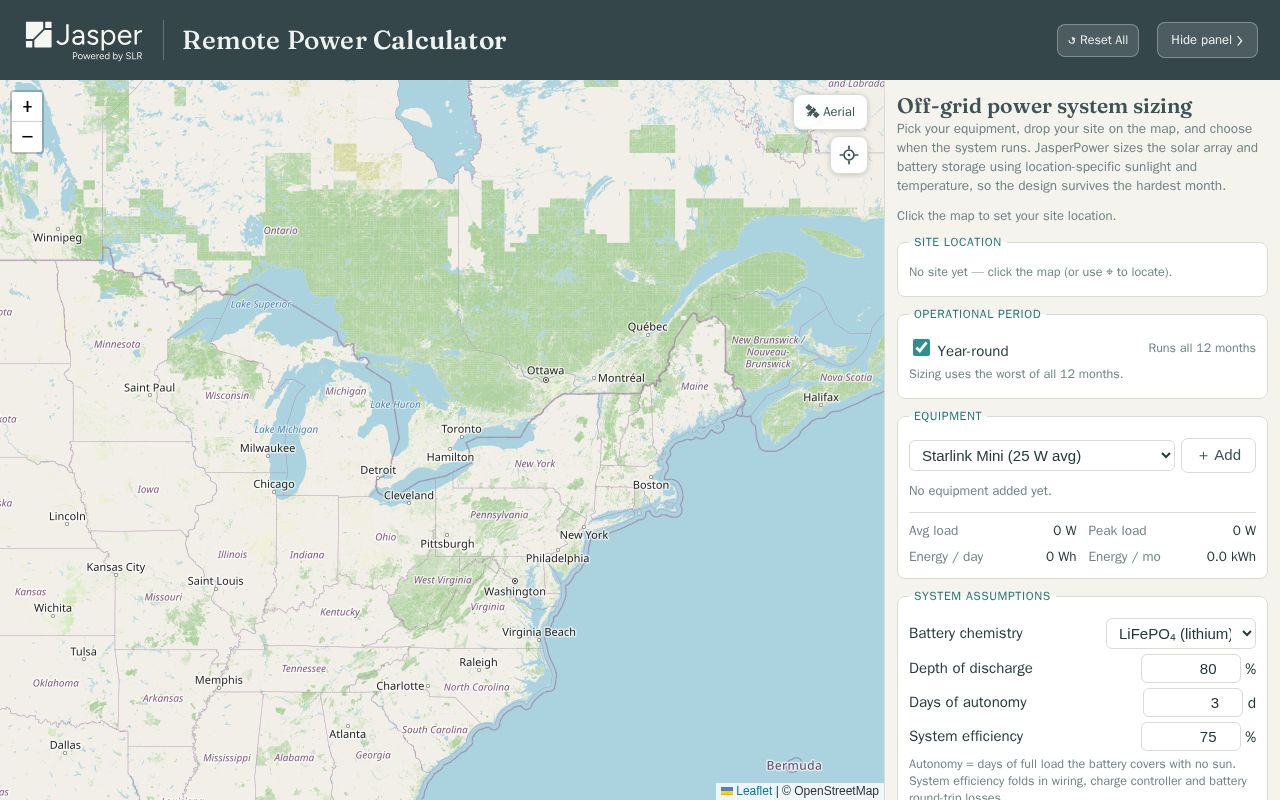
Task: Edit the Days of autonomy field
Action: click(x=1193, y=702)
